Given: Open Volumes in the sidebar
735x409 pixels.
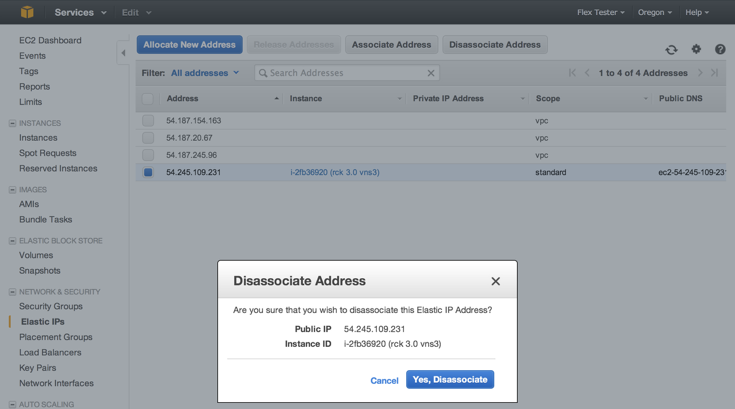Looking at the screenshot, I should coord(36,255).
